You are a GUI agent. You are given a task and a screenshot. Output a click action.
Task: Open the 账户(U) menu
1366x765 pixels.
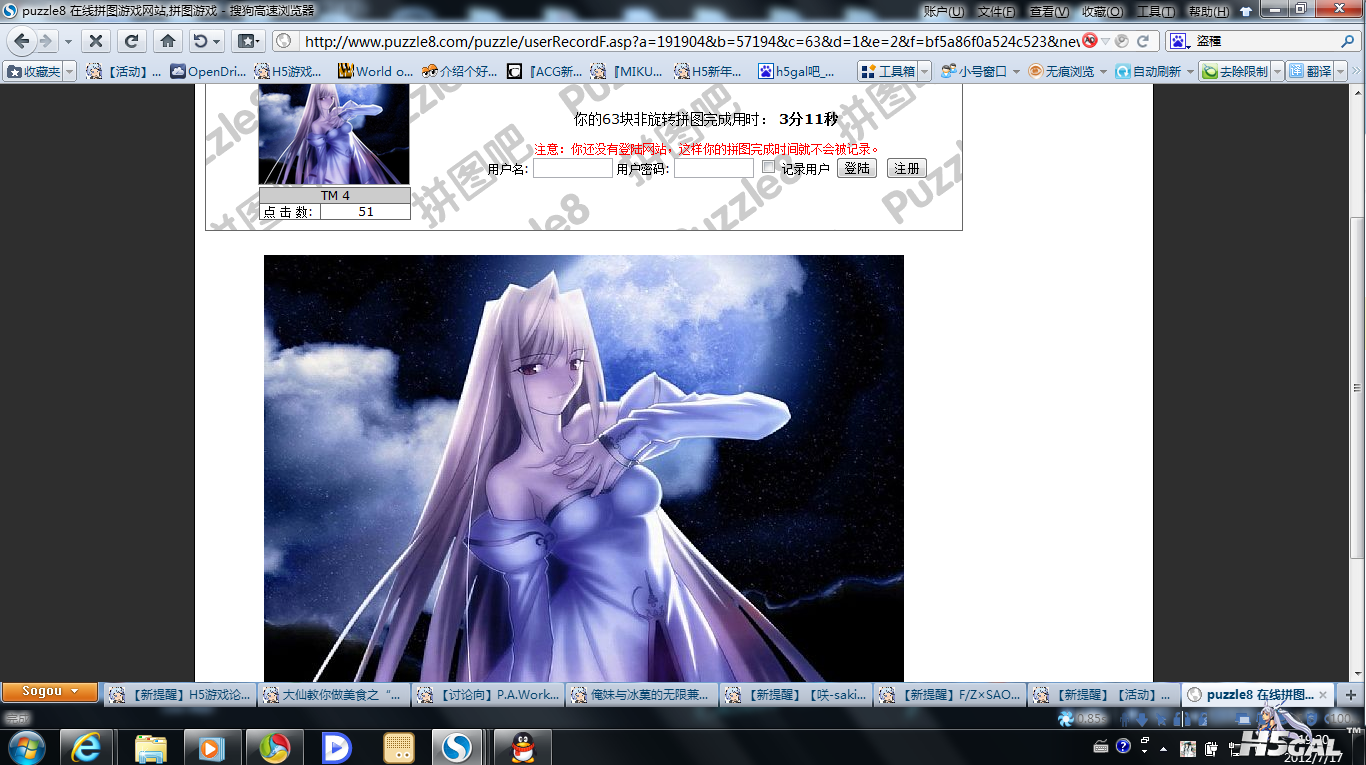click(943, 11)
